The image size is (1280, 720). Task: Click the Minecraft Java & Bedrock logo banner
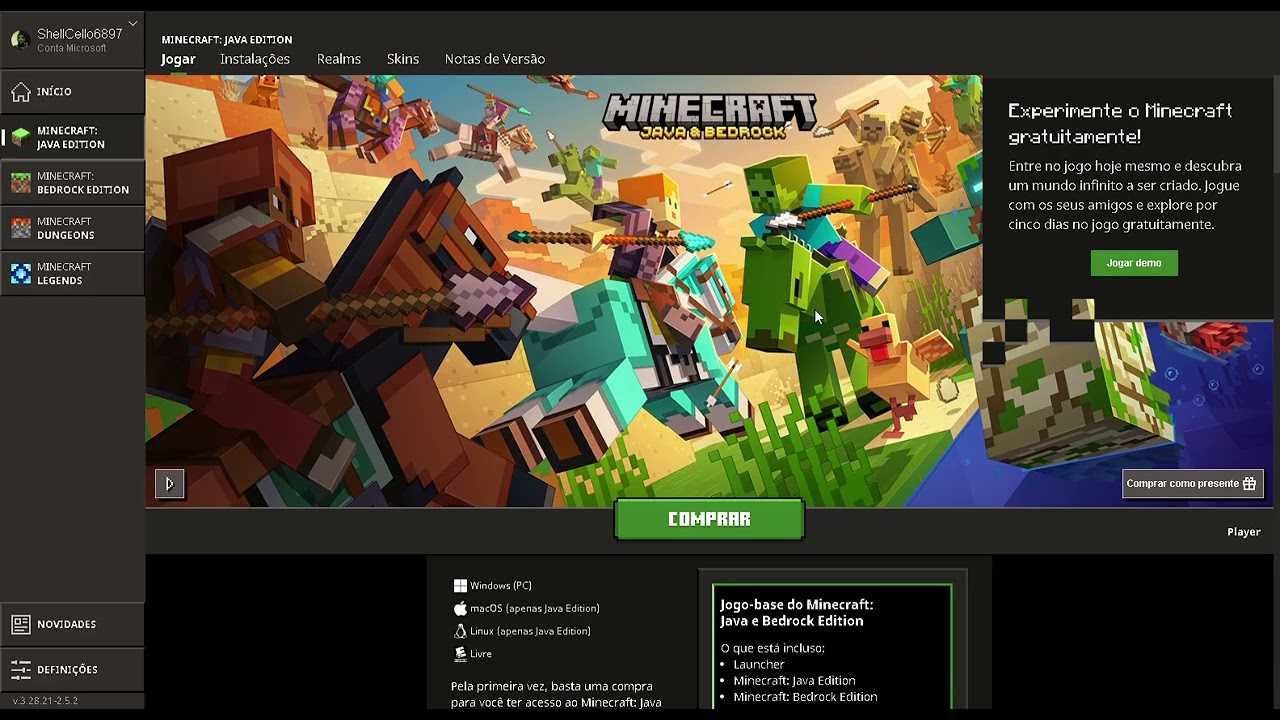pyautogui.click(x=709, y=116)
